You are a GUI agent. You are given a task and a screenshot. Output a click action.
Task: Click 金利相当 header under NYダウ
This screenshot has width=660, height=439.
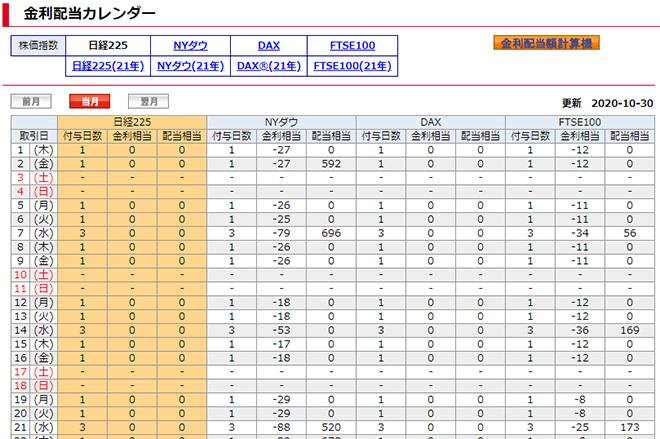(x=281, y=136)
